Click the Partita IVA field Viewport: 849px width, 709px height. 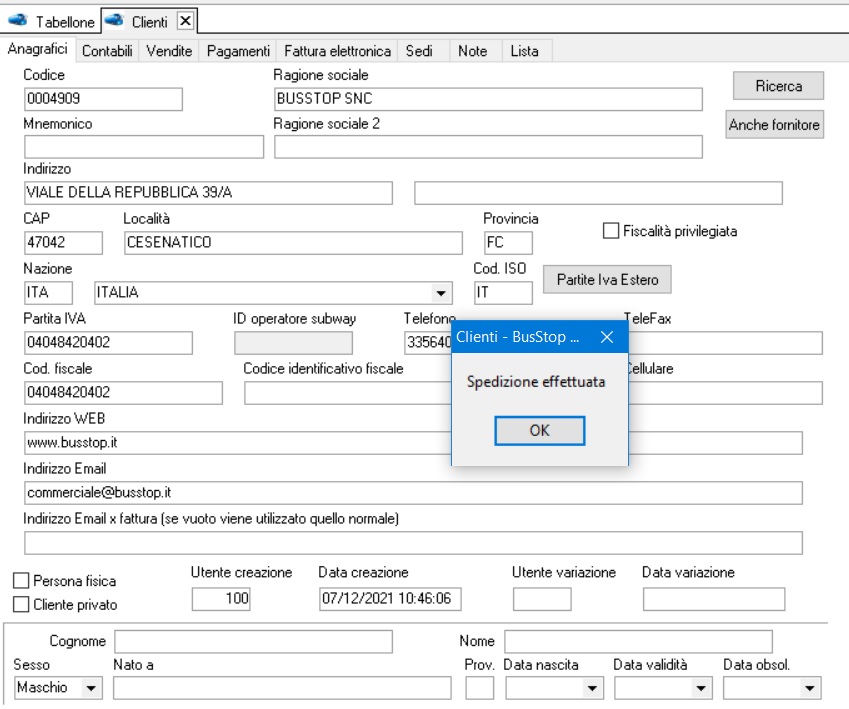[x=108, y=343]
